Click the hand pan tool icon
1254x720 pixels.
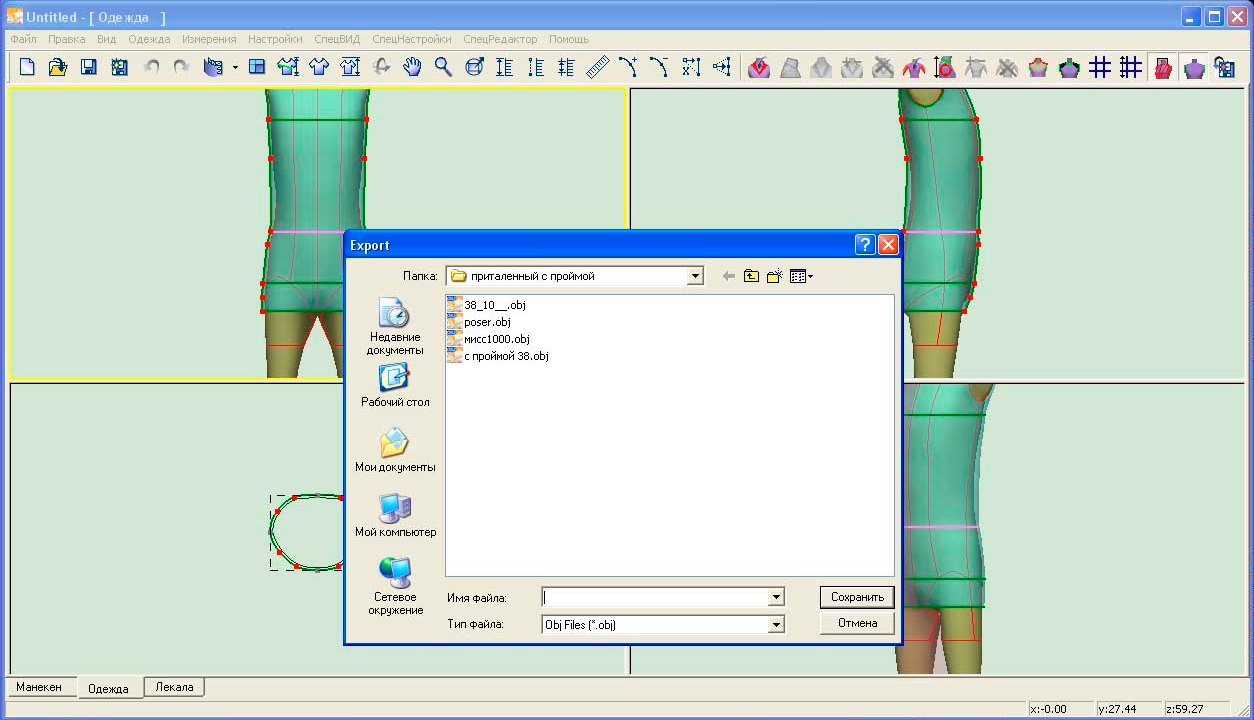(412, 67)
